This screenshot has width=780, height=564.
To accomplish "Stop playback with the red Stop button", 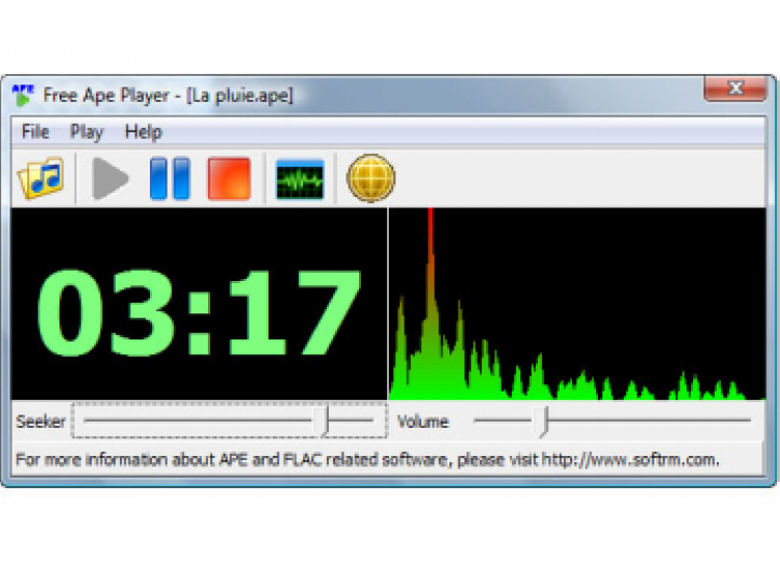I will point(229,179).
